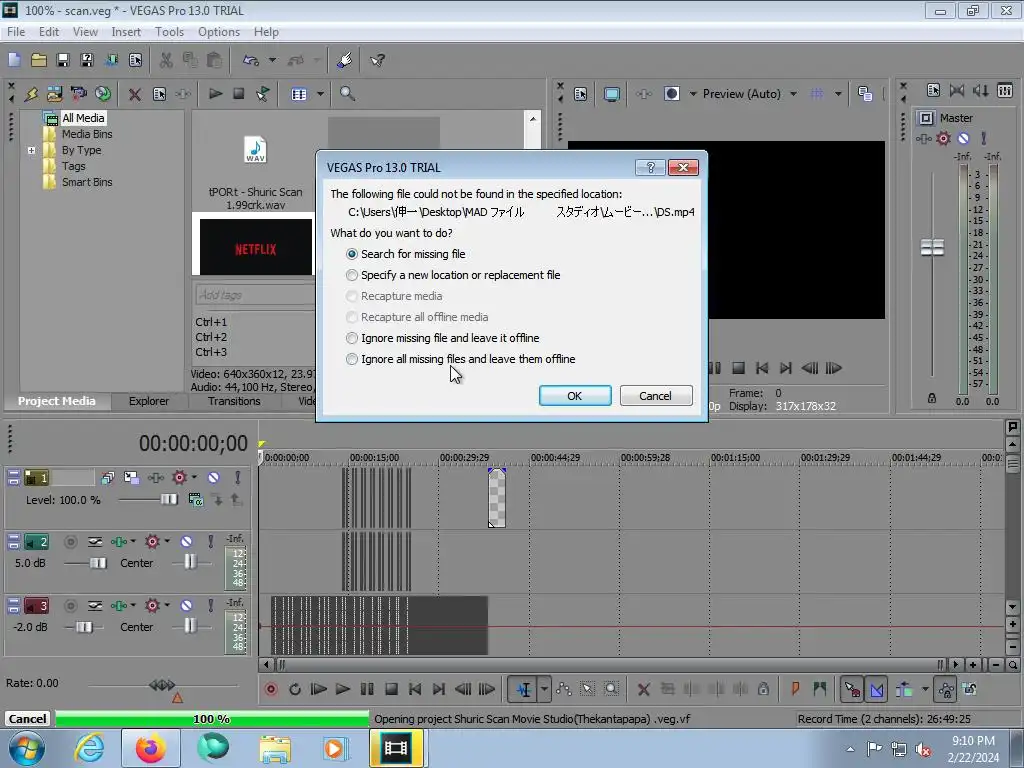The width and height of the screenshot is (1024, 768).
Task: Open Track 1 FX dropdown arrow
Action: pyautogui.click(x=194, y=477)
